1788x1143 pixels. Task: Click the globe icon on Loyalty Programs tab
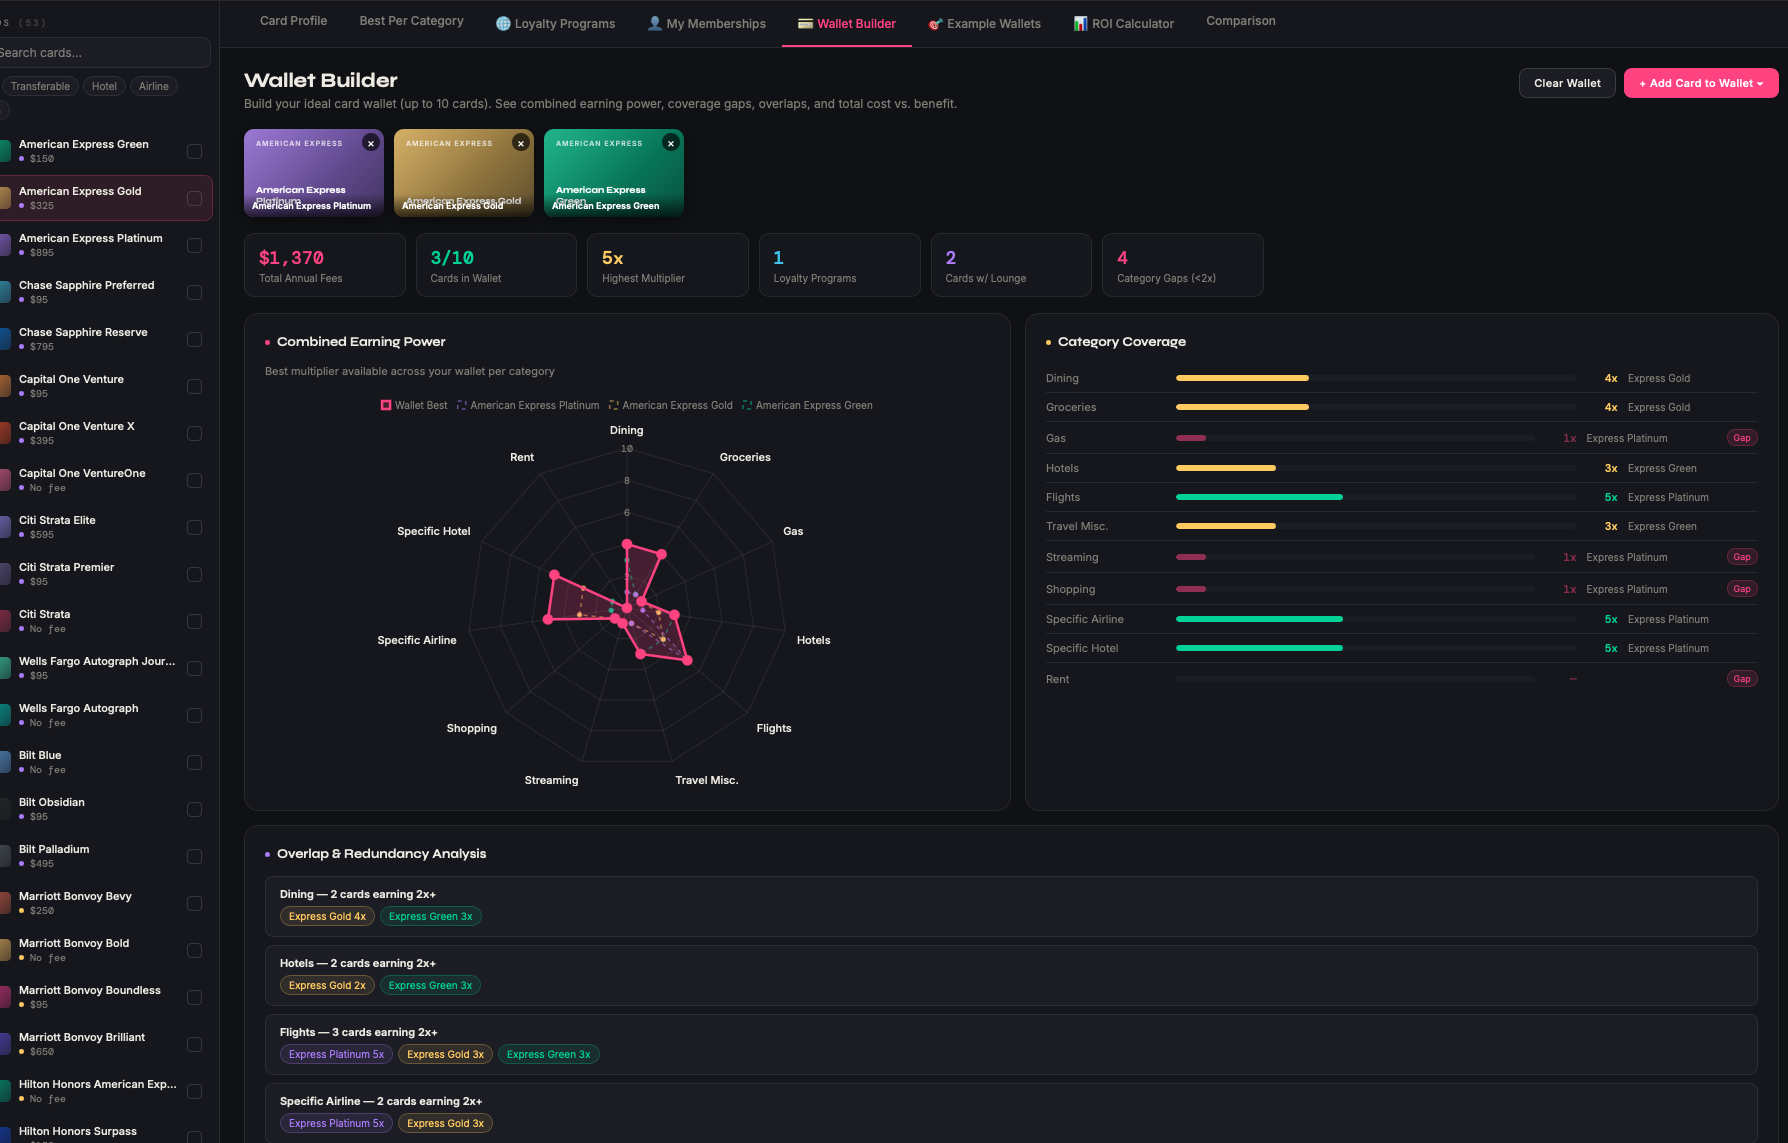point(503,24)
